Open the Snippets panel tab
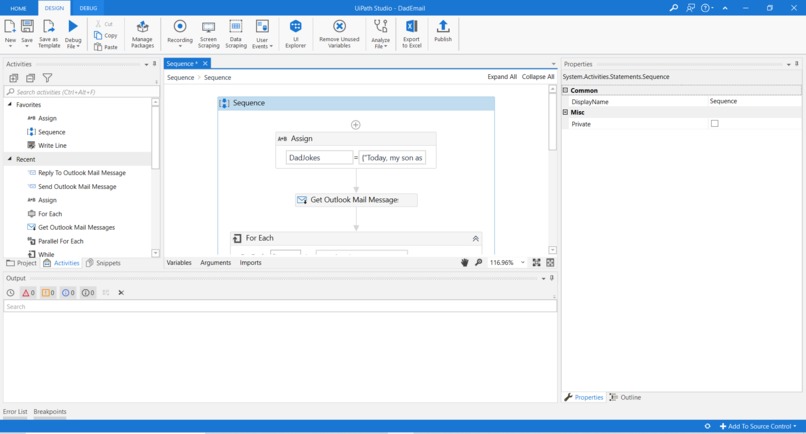Image resolution: width=806 pixels, height=434 pixels. pos(103,263)
